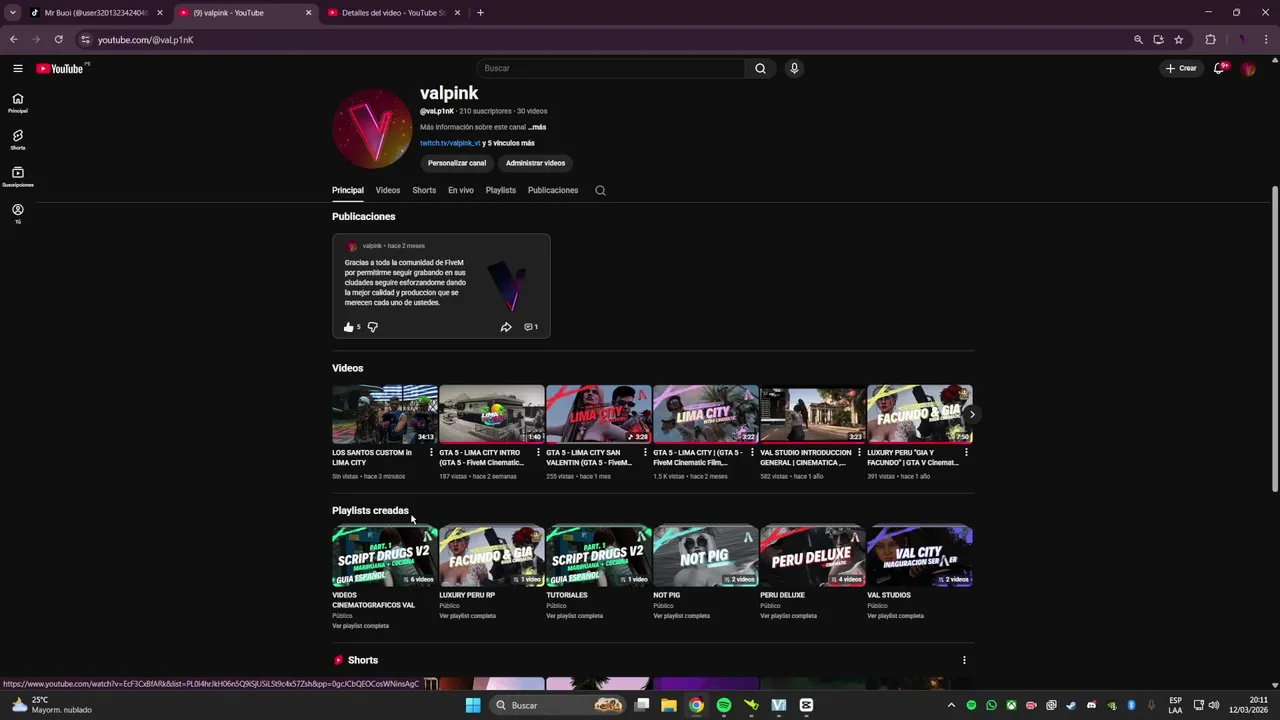Open Shorts section three-dot menu
The width and height of the screenshot is (1280, 720).
point(964,660)
